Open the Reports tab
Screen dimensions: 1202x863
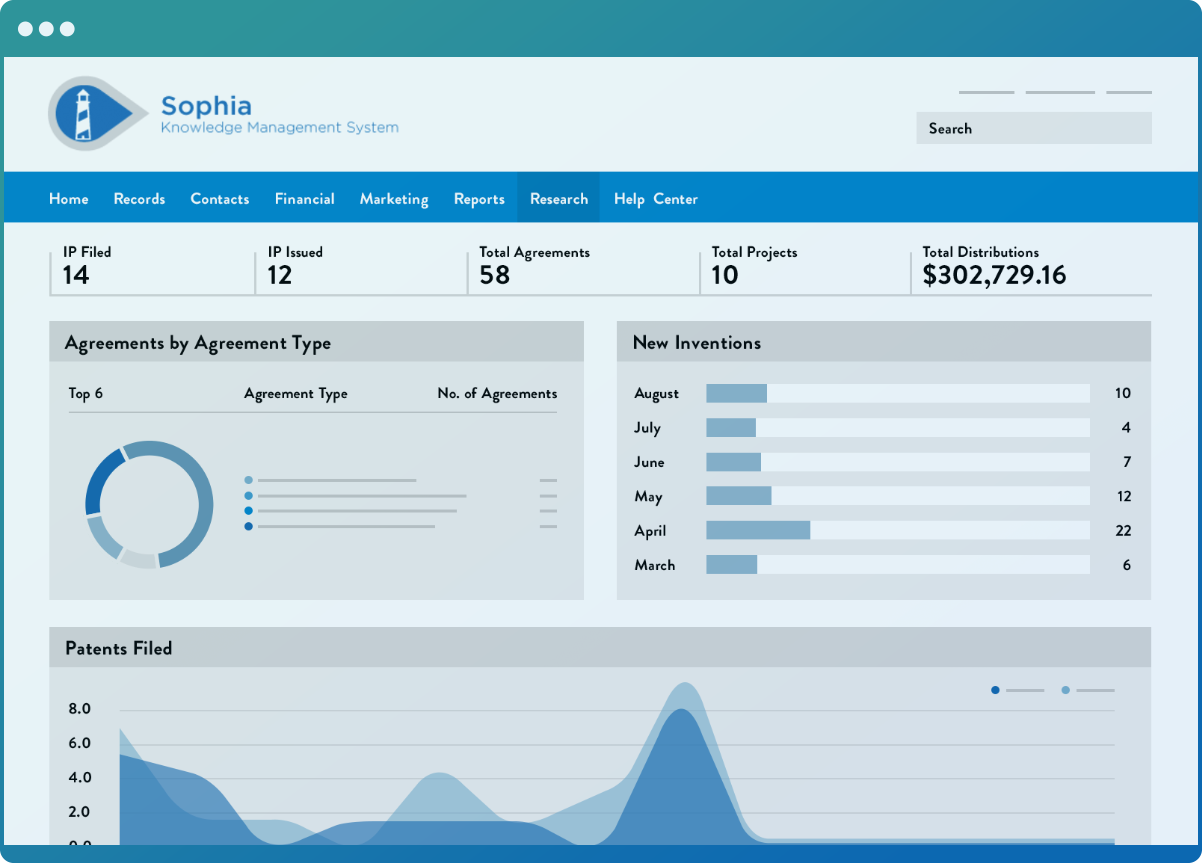coord(479,198)
